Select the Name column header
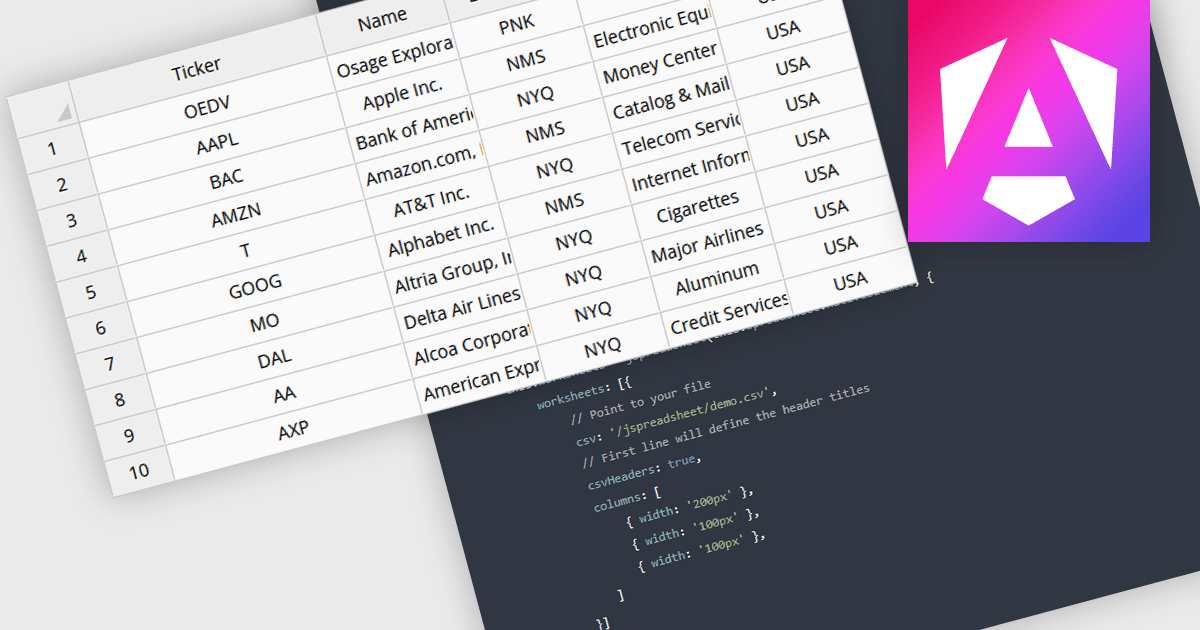Viewport: 1200px width, 630px height. pyautogui.click(x=382, y=19)
